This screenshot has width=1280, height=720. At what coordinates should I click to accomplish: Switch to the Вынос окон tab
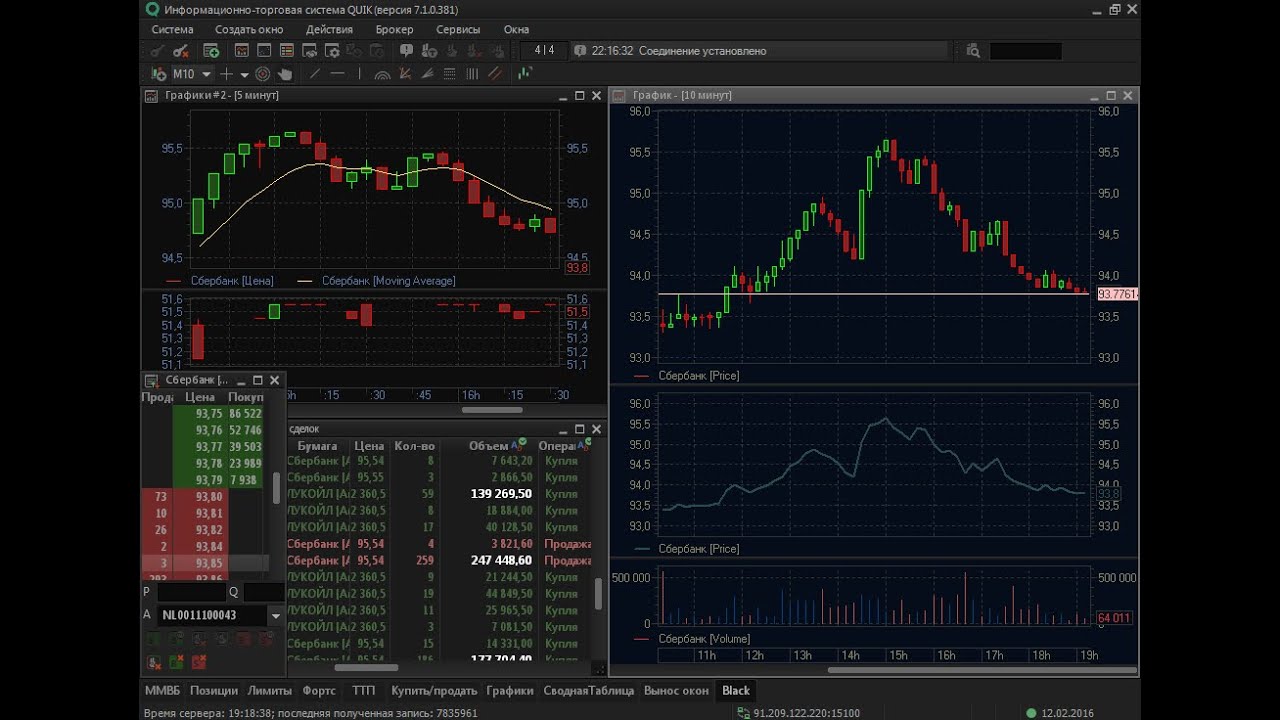pyautogui.click(x=676, y=691)
